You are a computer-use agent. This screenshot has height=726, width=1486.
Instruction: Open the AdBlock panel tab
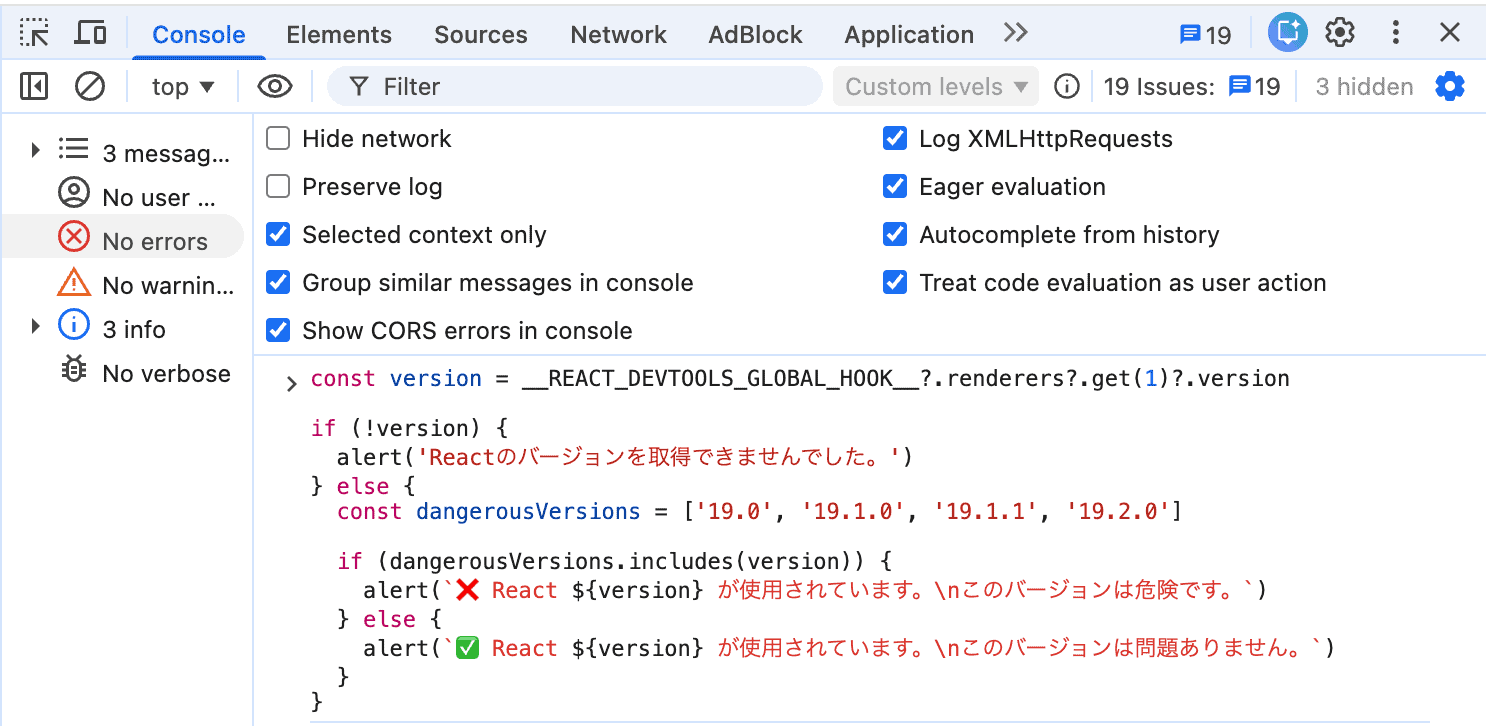click(755, 34)
